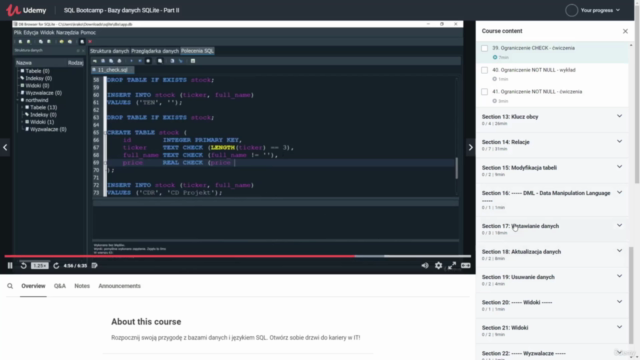
Task: Open the Pomoc menu in DB Browser
Action: [88, 33]
